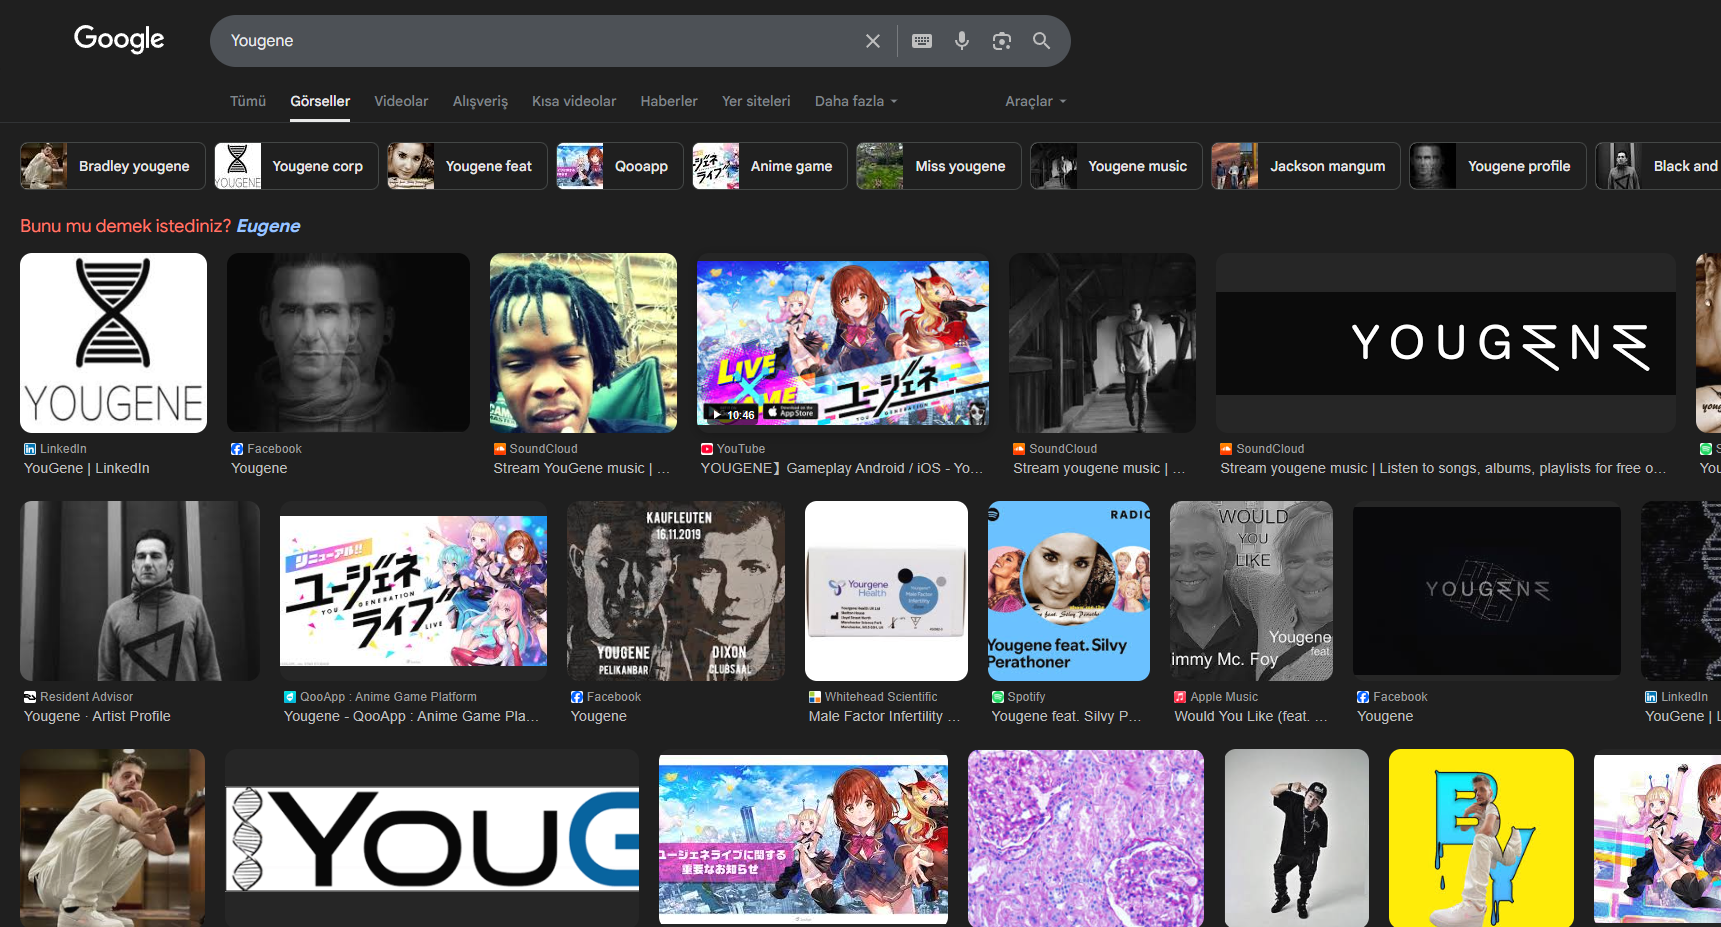Screen dimensions: 1721x927
Task: Filter by Anime game chip
Action: [x=770, y=166]
